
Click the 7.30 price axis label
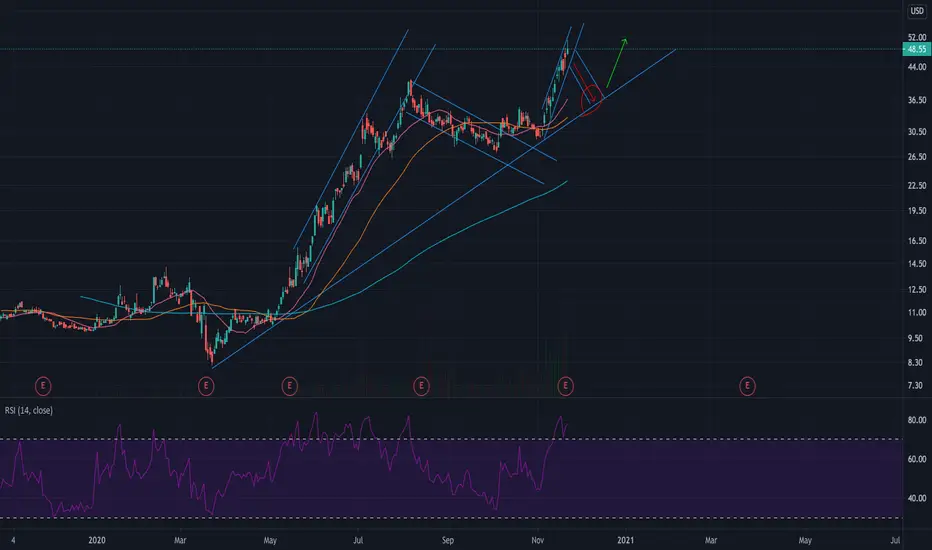[917, 385]
